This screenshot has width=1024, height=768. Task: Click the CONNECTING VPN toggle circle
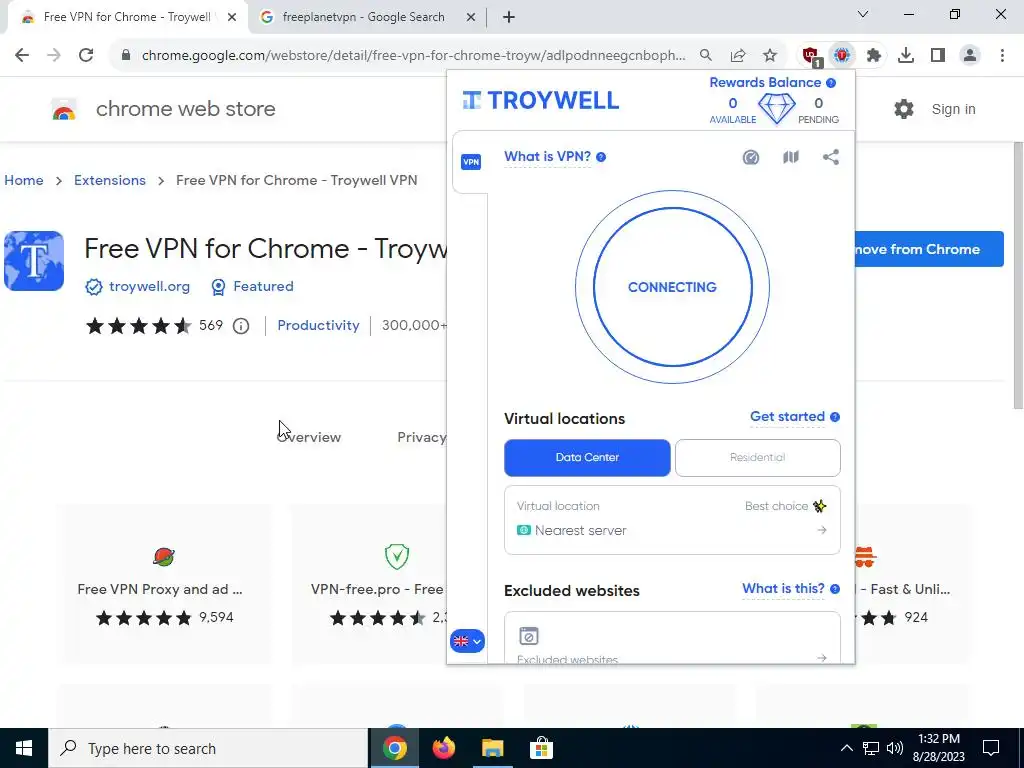coord(672,287)
